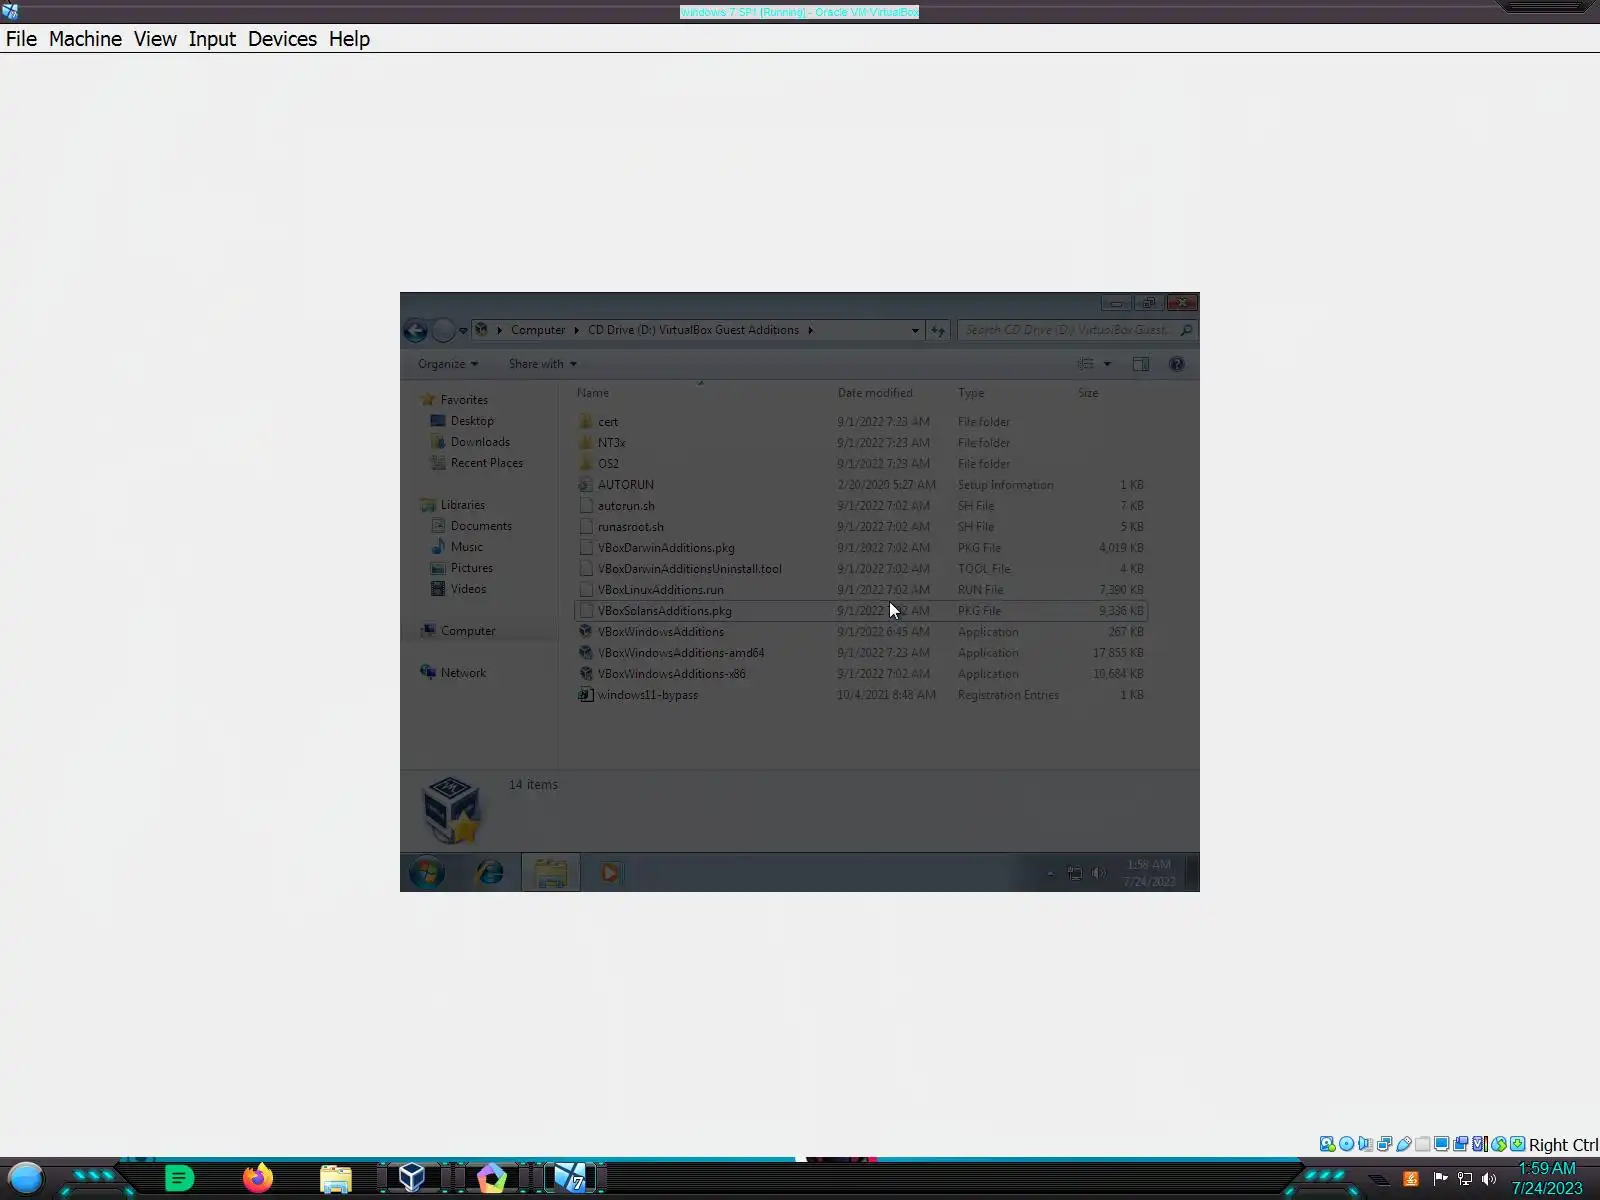1600x1200 pixels.
Task: Toggle the preview pane button
Action: [x=1141, y=364]
